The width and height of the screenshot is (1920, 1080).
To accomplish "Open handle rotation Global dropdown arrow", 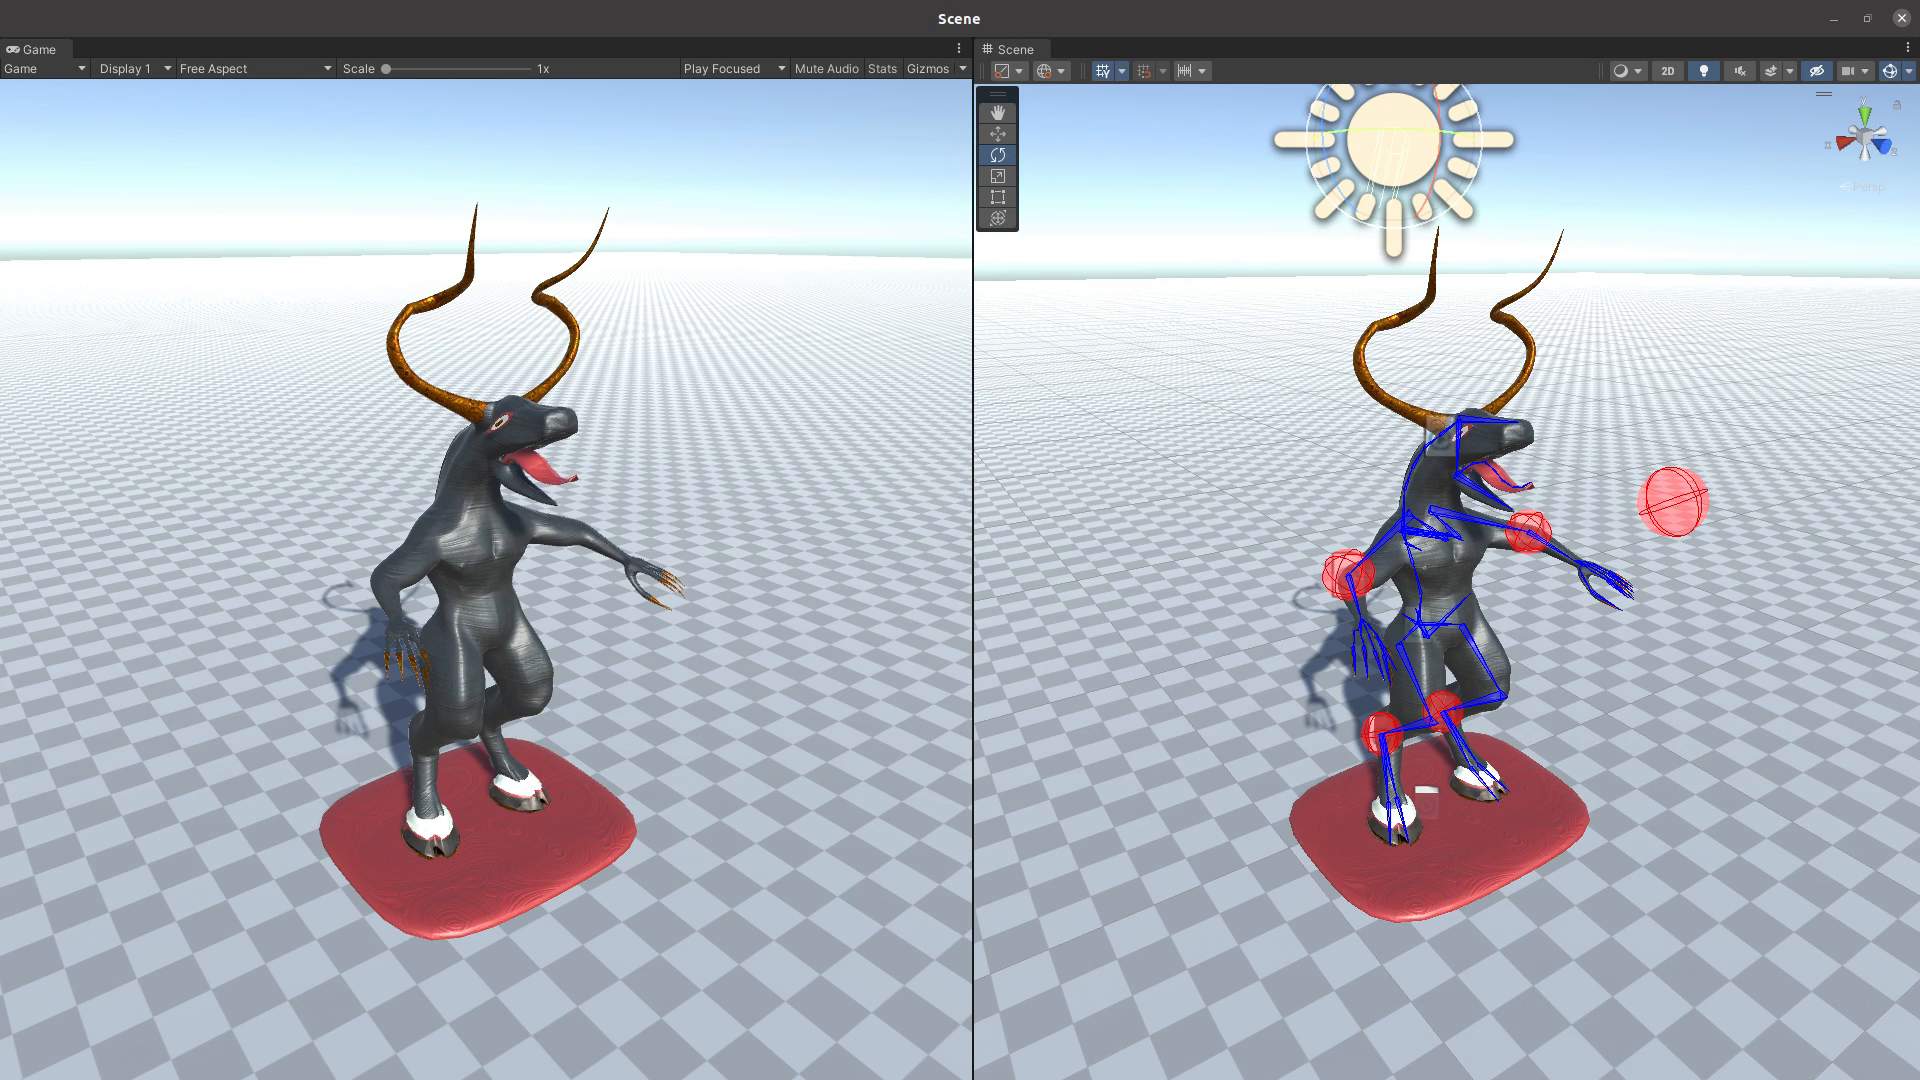I will click(1061, 71).
